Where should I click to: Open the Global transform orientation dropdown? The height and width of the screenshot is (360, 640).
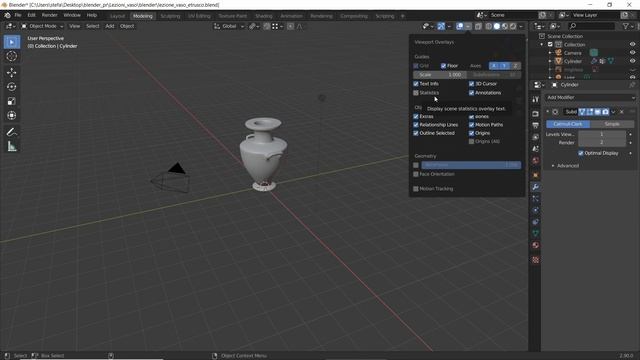click(229, 27)
